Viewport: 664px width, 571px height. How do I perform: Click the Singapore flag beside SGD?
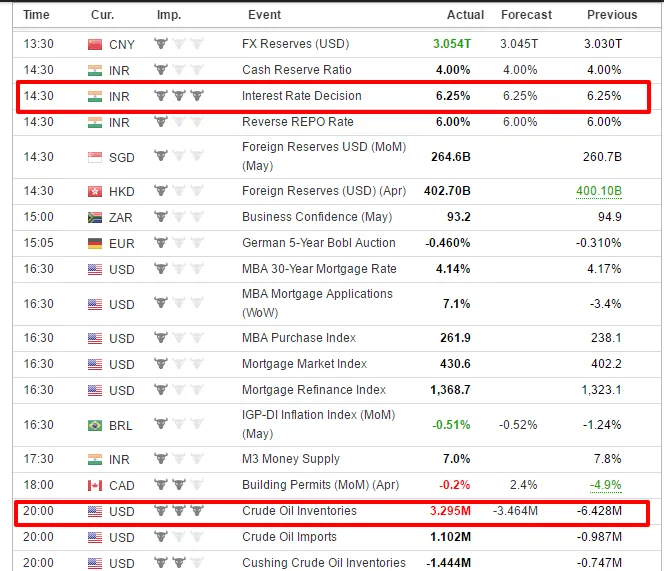click(x=95, y=156)
